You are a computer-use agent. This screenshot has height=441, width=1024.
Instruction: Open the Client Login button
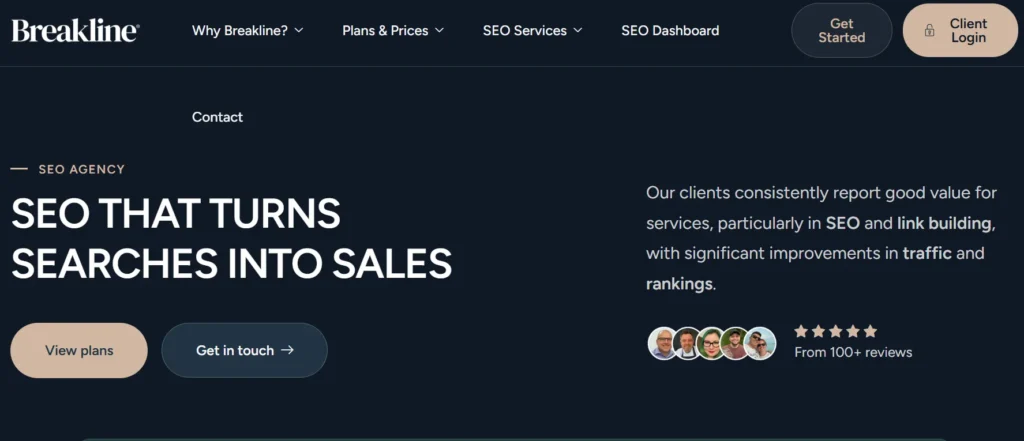(961, 30)
